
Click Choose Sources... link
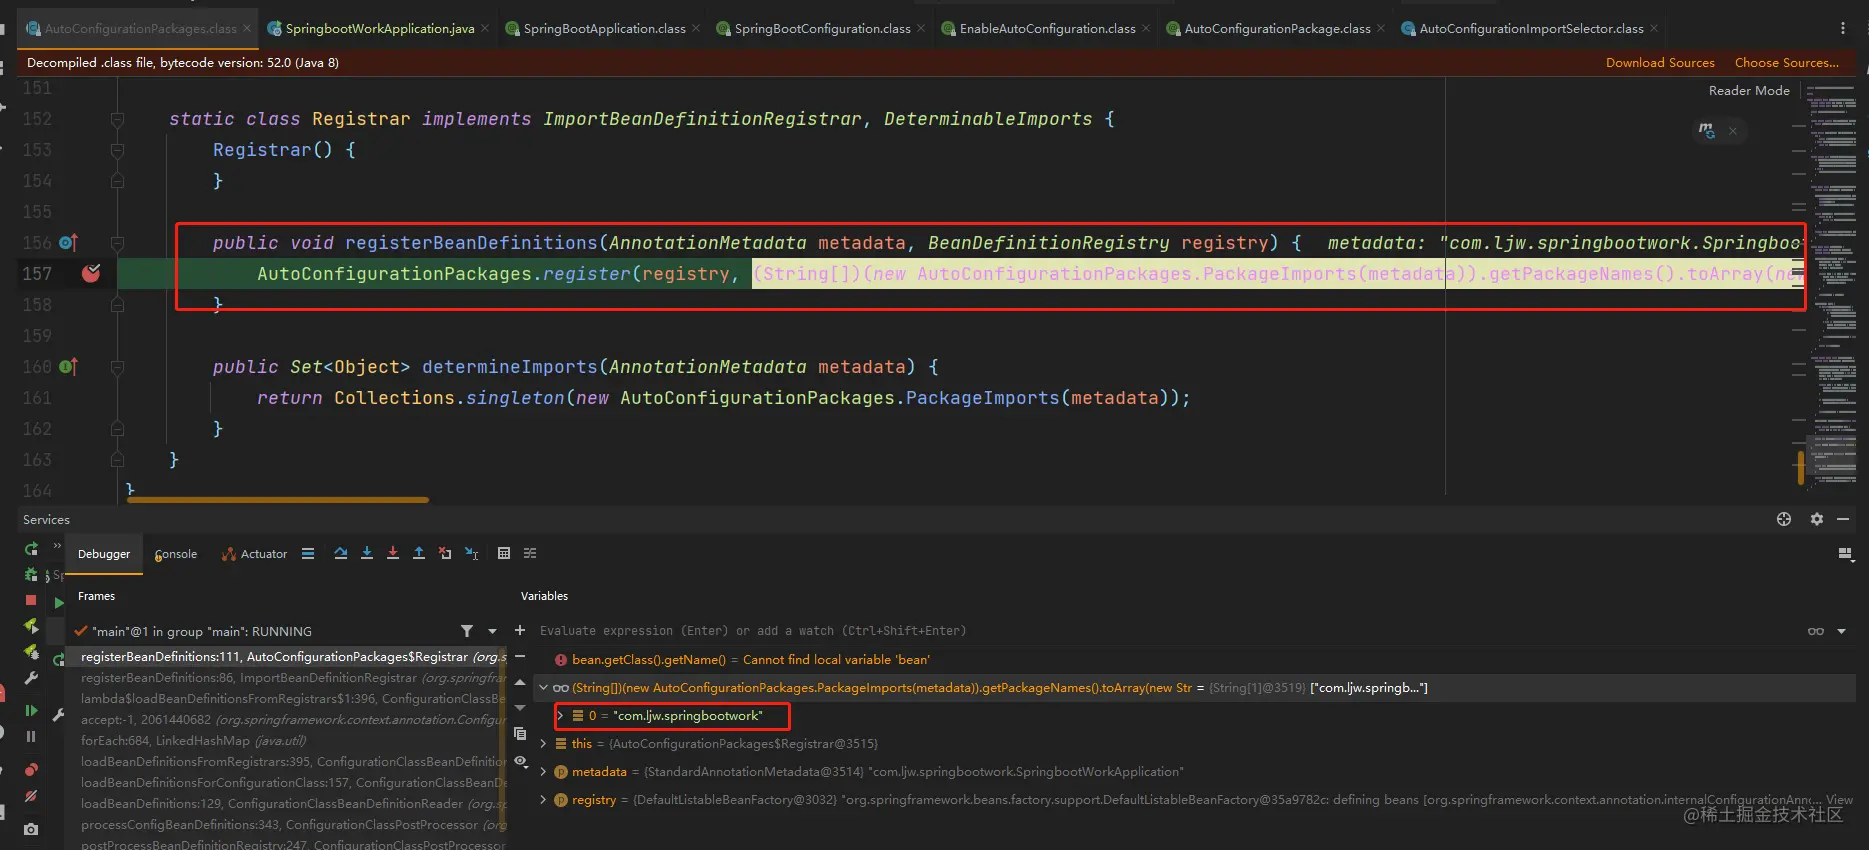[1787, 63]
